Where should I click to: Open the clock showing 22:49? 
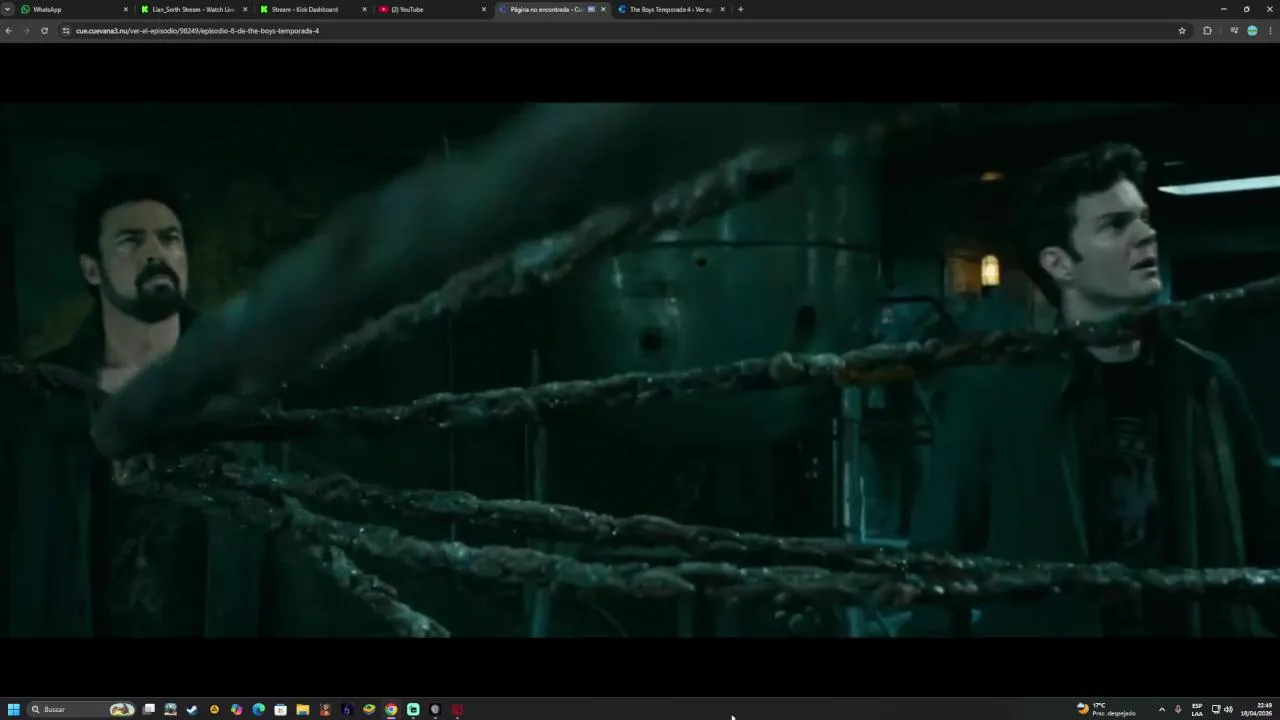[1257, 709]
